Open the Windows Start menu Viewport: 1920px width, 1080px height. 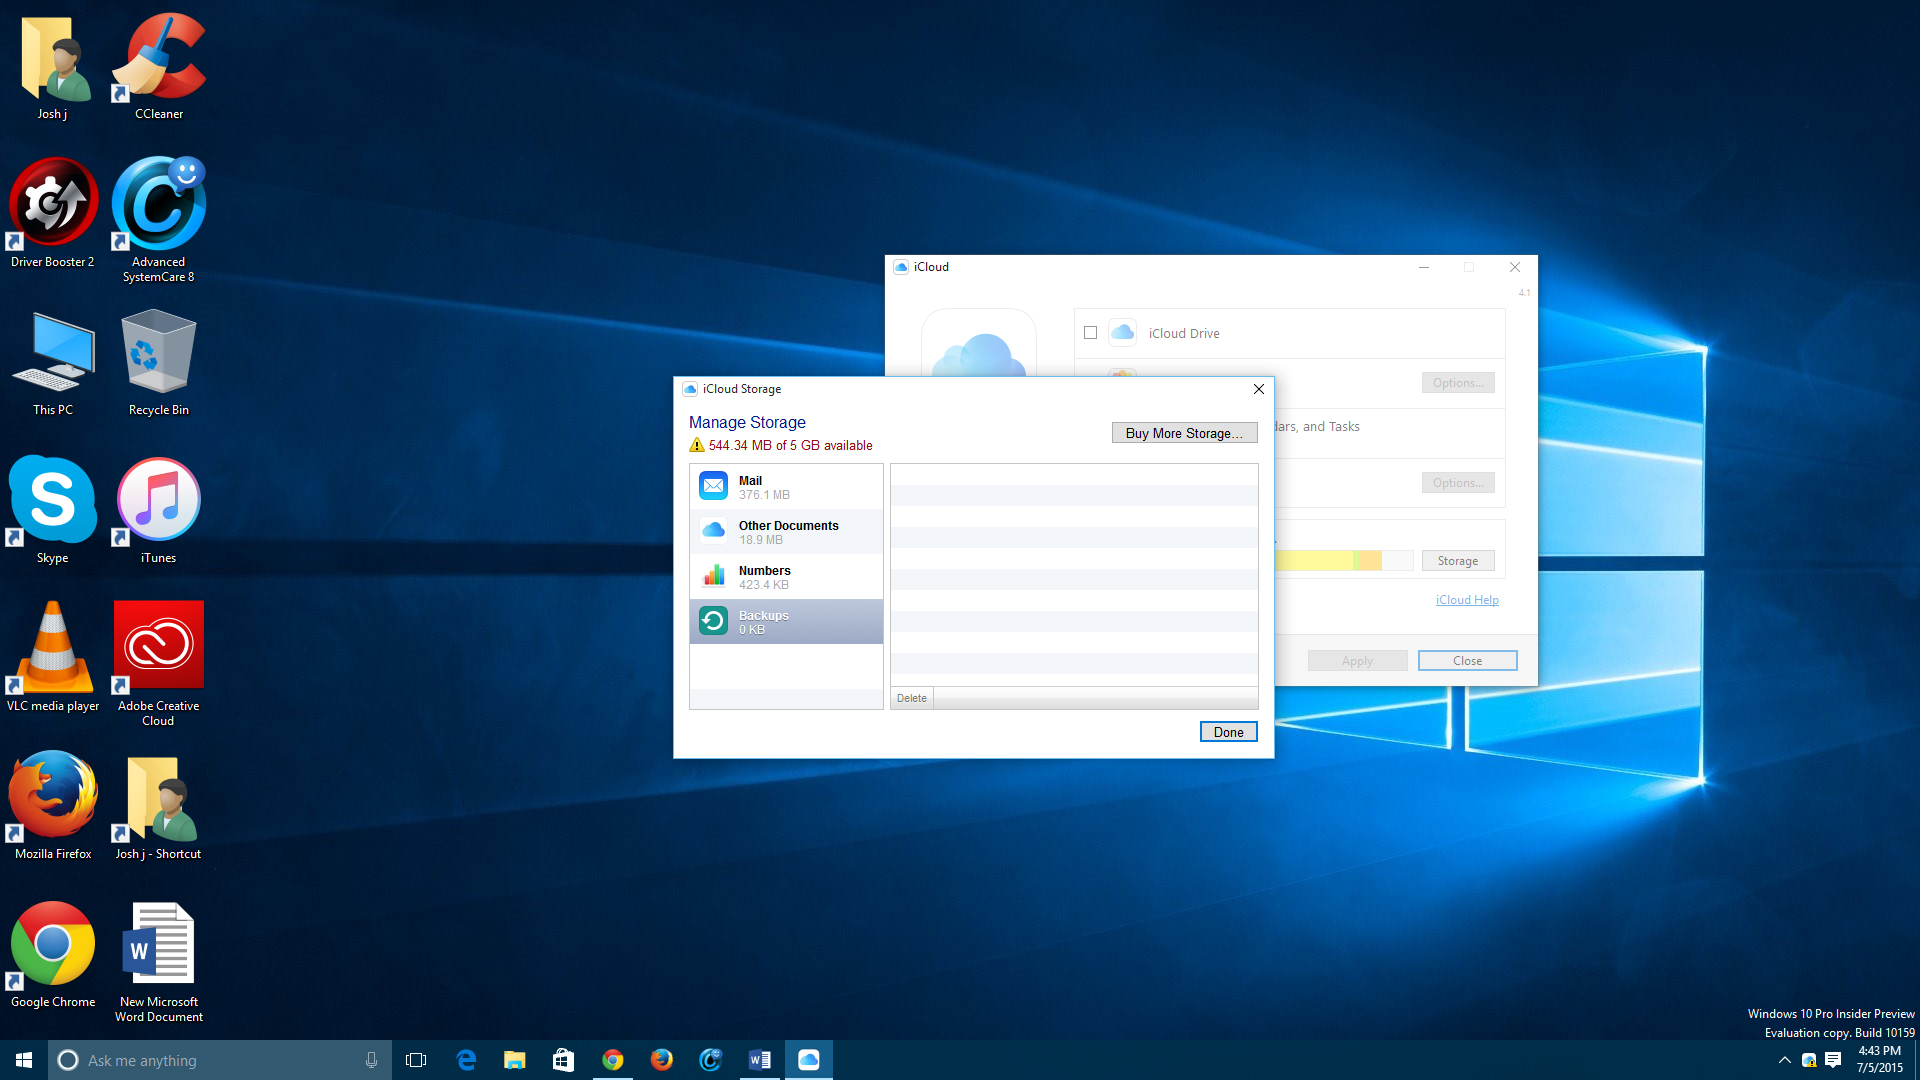[24, 1060]
